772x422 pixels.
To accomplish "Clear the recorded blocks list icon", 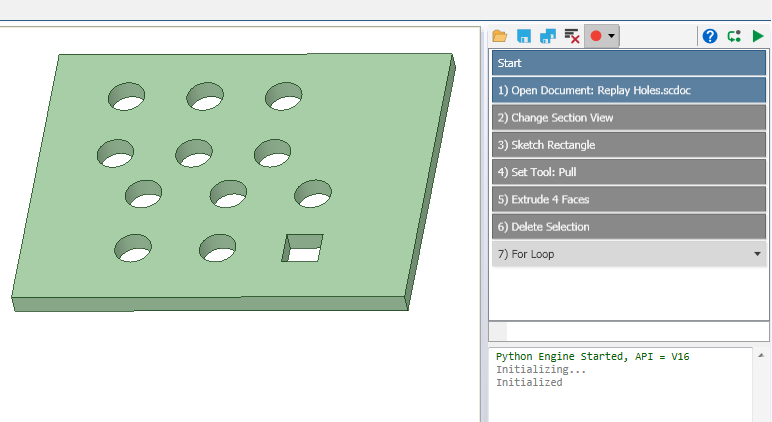I will (x=572, y=36).
